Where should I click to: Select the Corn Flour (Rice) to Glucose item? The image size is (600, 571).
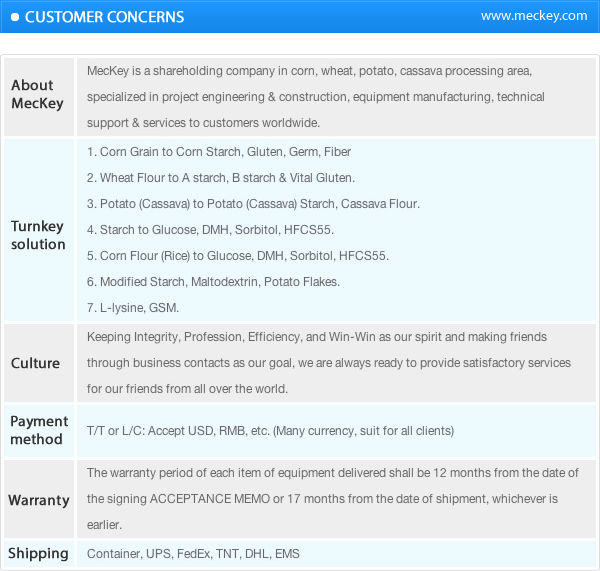click(x=238, y=256)
